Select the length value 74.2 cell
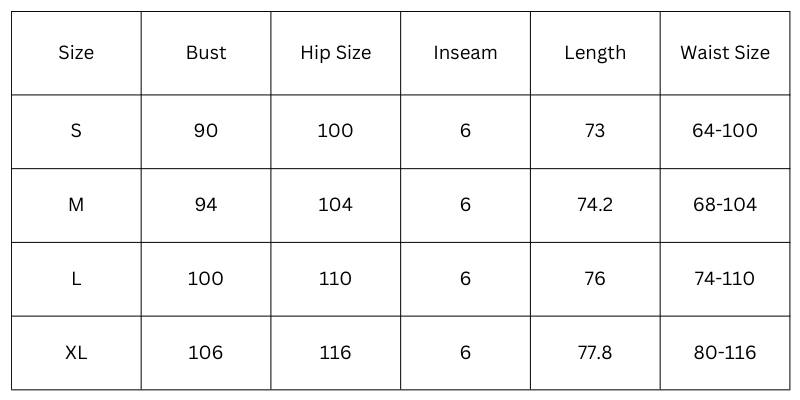The height and width of the screenshot is (400, 800). pyautogui.click(x=595, y=205)
